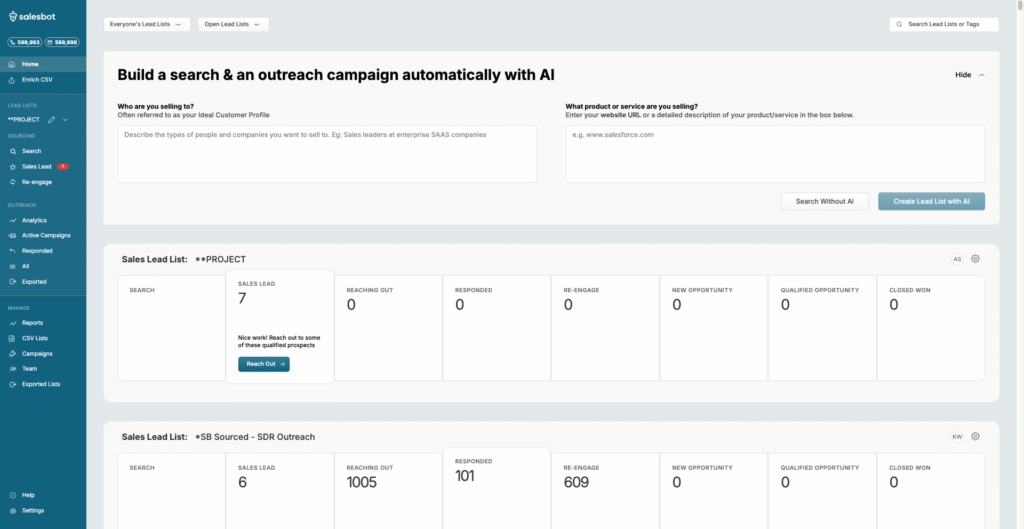Expand the Open Lead Lists dropdown
The image size is (1024, 529).
coord(233,24)
